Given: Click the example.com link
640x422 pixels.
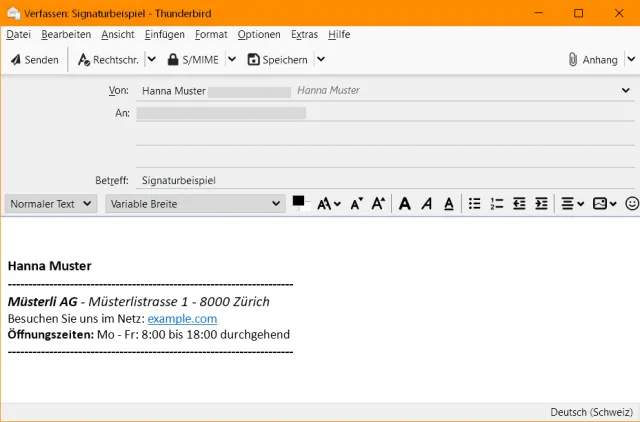Looking at the screenshot, I should pyautogui.click(x=182, y=318).
